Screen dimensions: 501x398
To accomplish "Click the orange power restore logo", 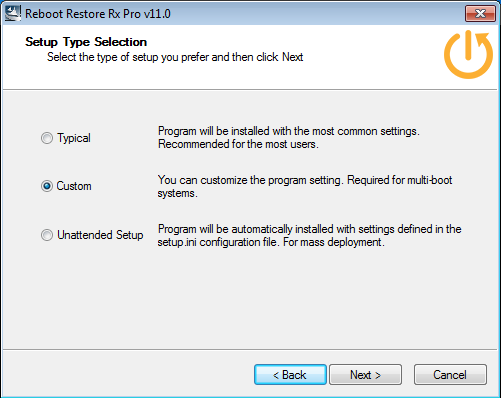I will click(468, 54).
